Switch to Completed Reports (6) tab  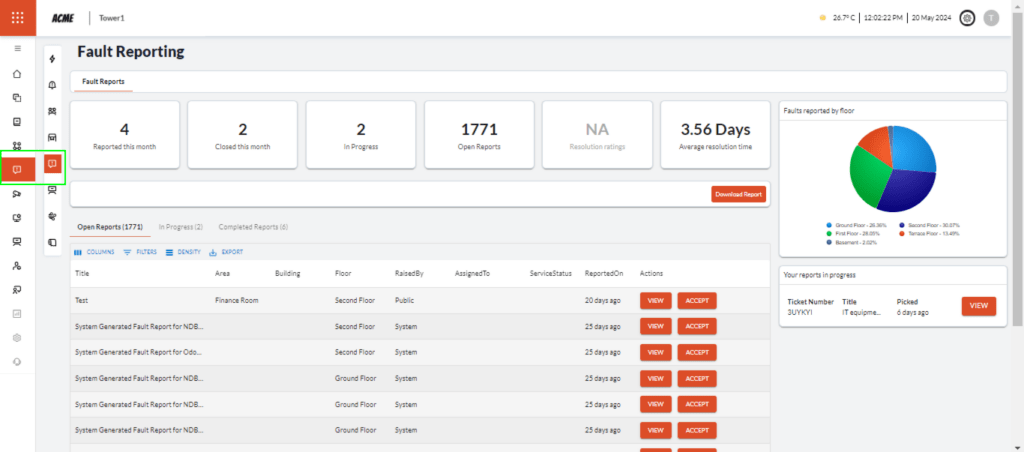pyautogui.click(x=253, y=227)
